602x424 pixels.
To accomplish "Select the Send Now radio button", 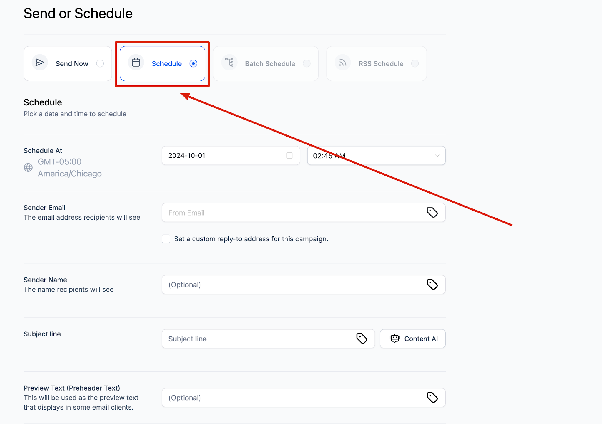I will [x=100, y=63].
